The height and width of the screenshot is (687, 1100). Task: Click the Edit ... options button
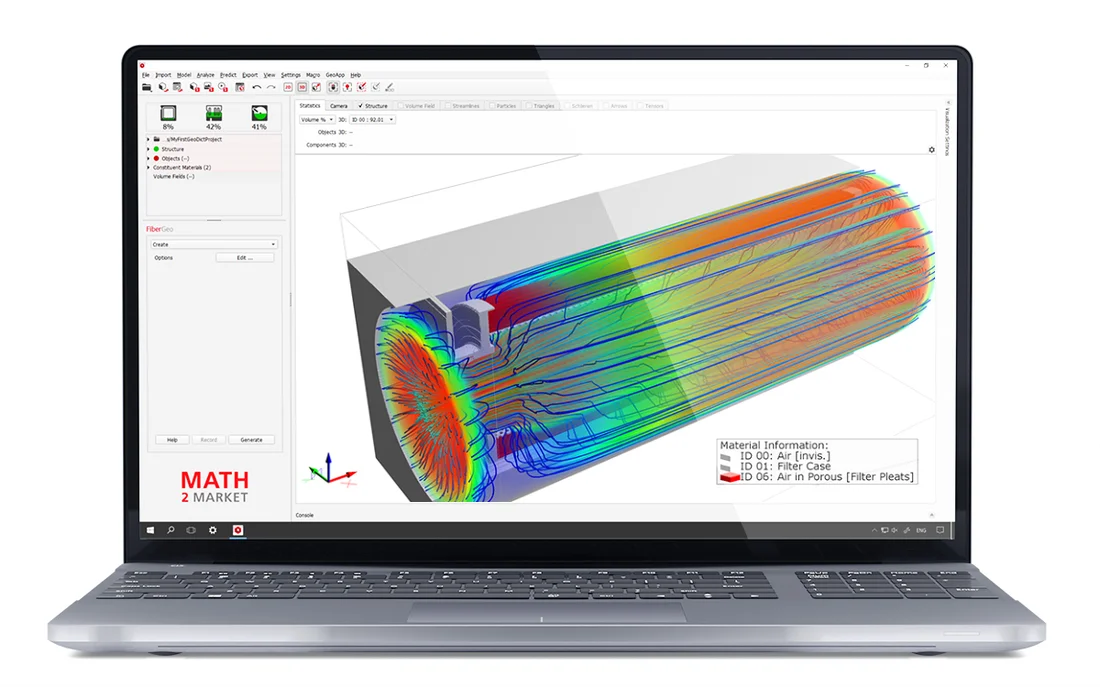click(x=244, y=258)
